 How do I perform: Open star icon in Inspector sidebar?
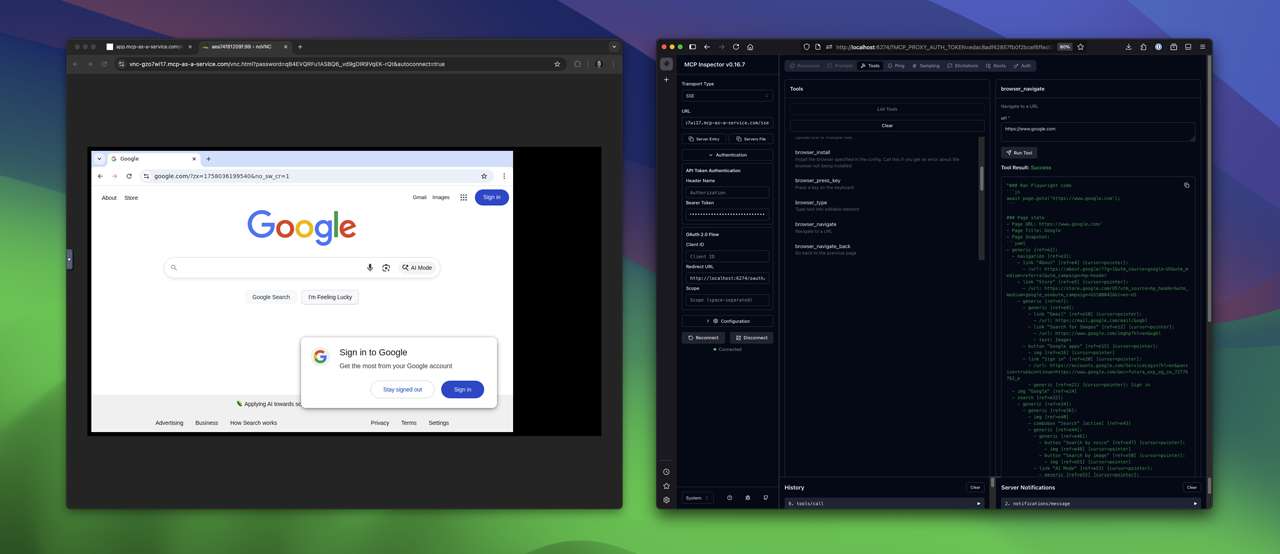pos(666,486)
